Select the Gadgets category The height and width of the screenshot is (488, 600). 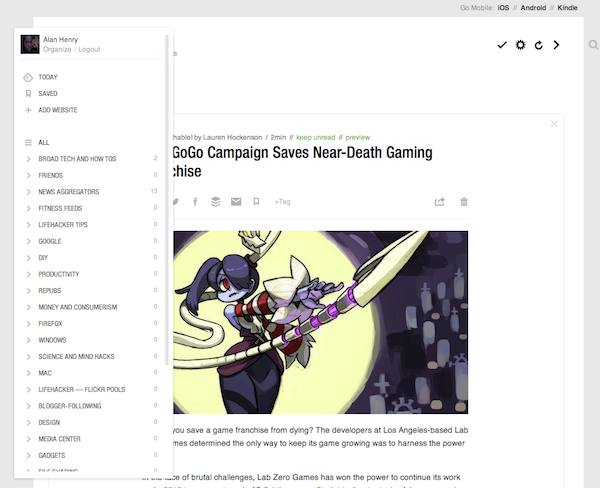52,455
